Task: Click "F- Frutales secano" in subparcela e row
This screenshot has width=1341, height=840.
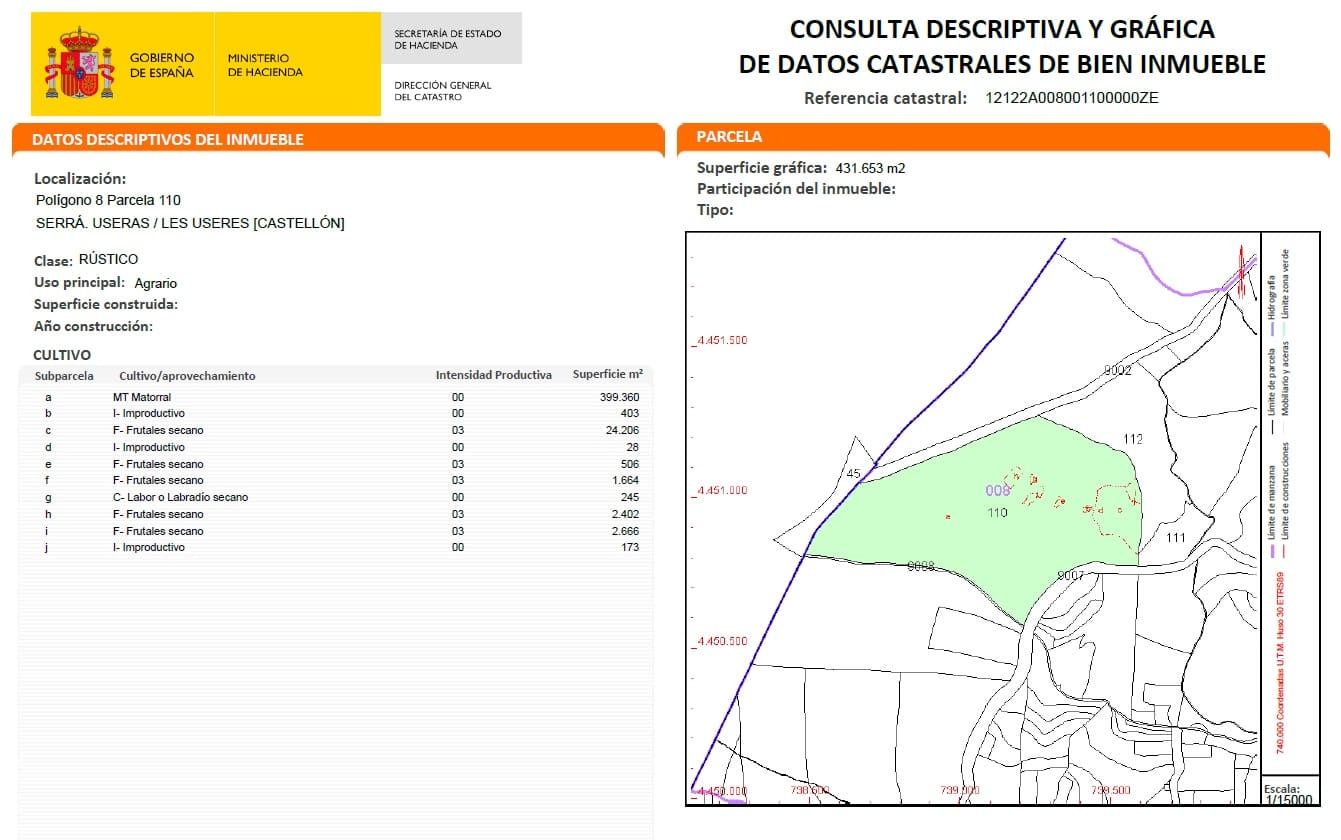Action: coord(158,464)
